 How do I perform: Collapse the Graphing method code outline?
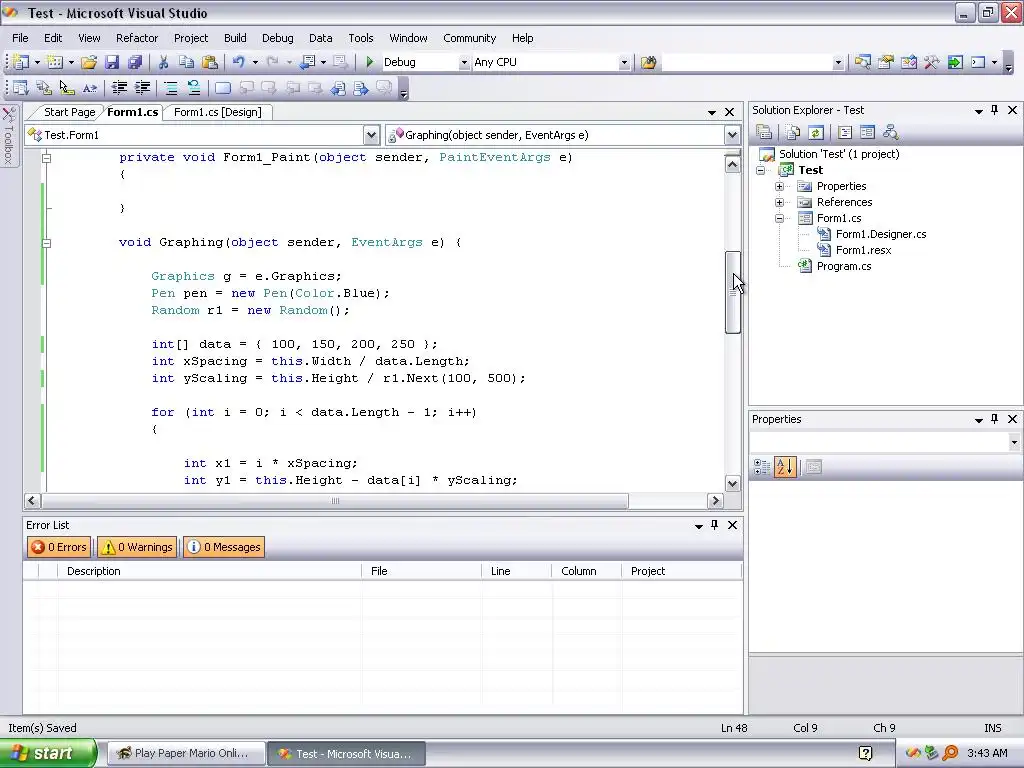click(46, 243)
